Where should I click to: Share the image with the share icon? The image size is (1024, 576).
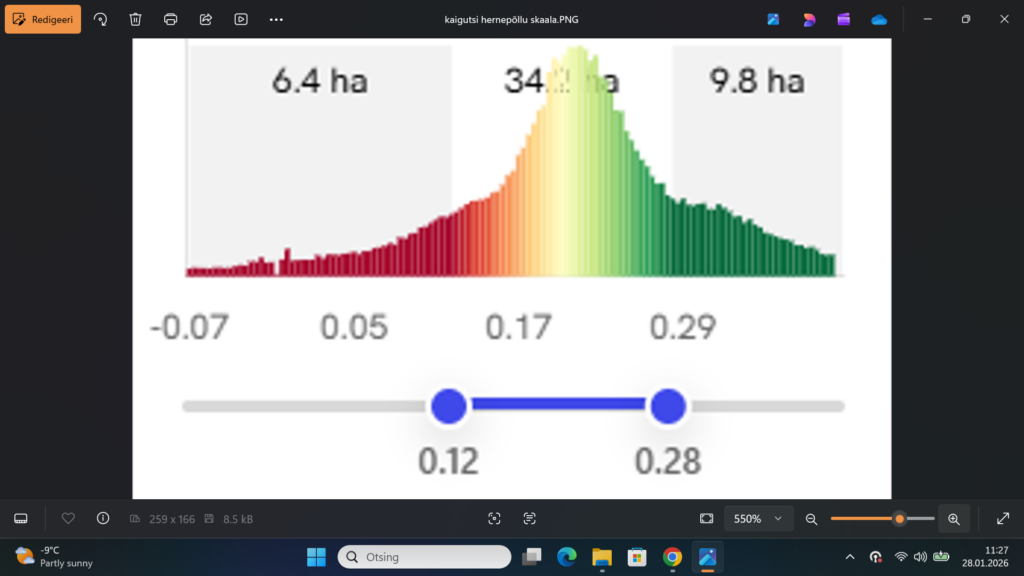point(206,19)
